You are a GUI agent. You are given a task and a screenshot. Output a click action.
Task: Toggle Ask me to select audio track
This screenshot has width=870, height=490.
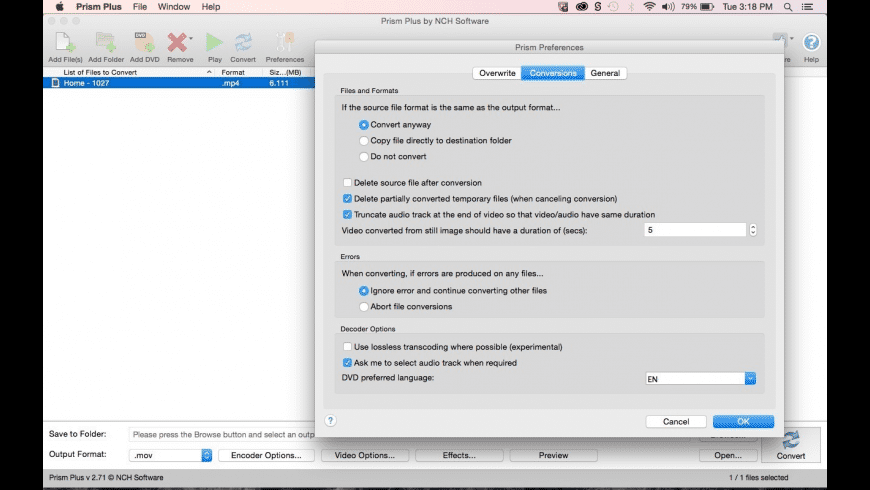tap(347, 363)
